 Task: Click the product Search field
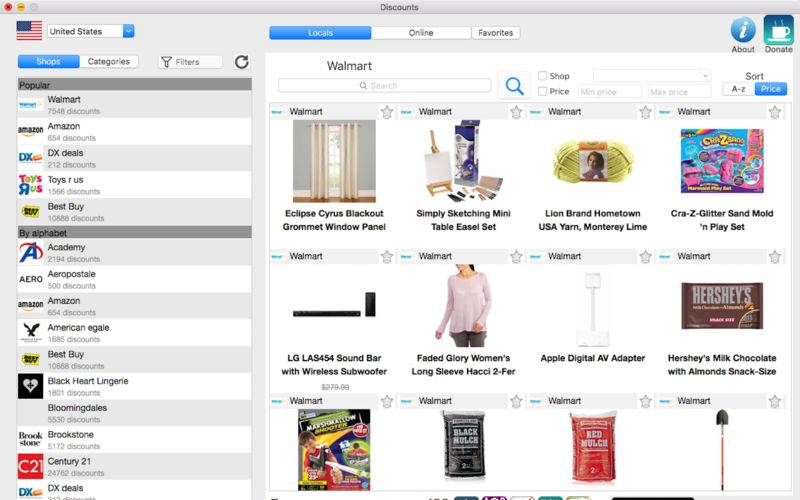[x=384, y=86]
